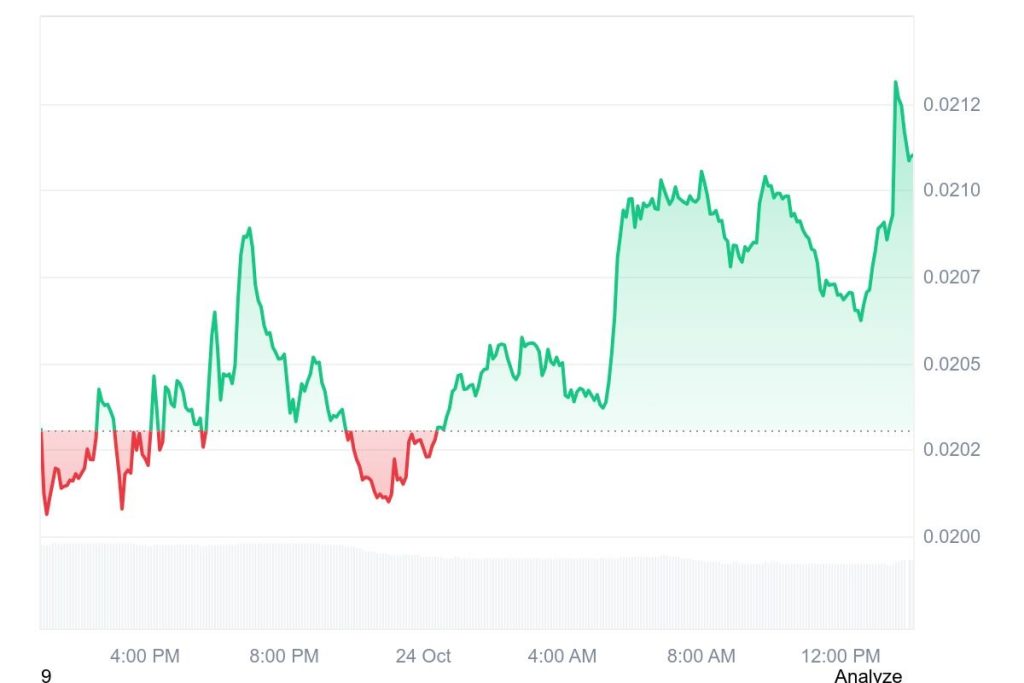Click the 8:00 AM time axis label

pos(701,656)
